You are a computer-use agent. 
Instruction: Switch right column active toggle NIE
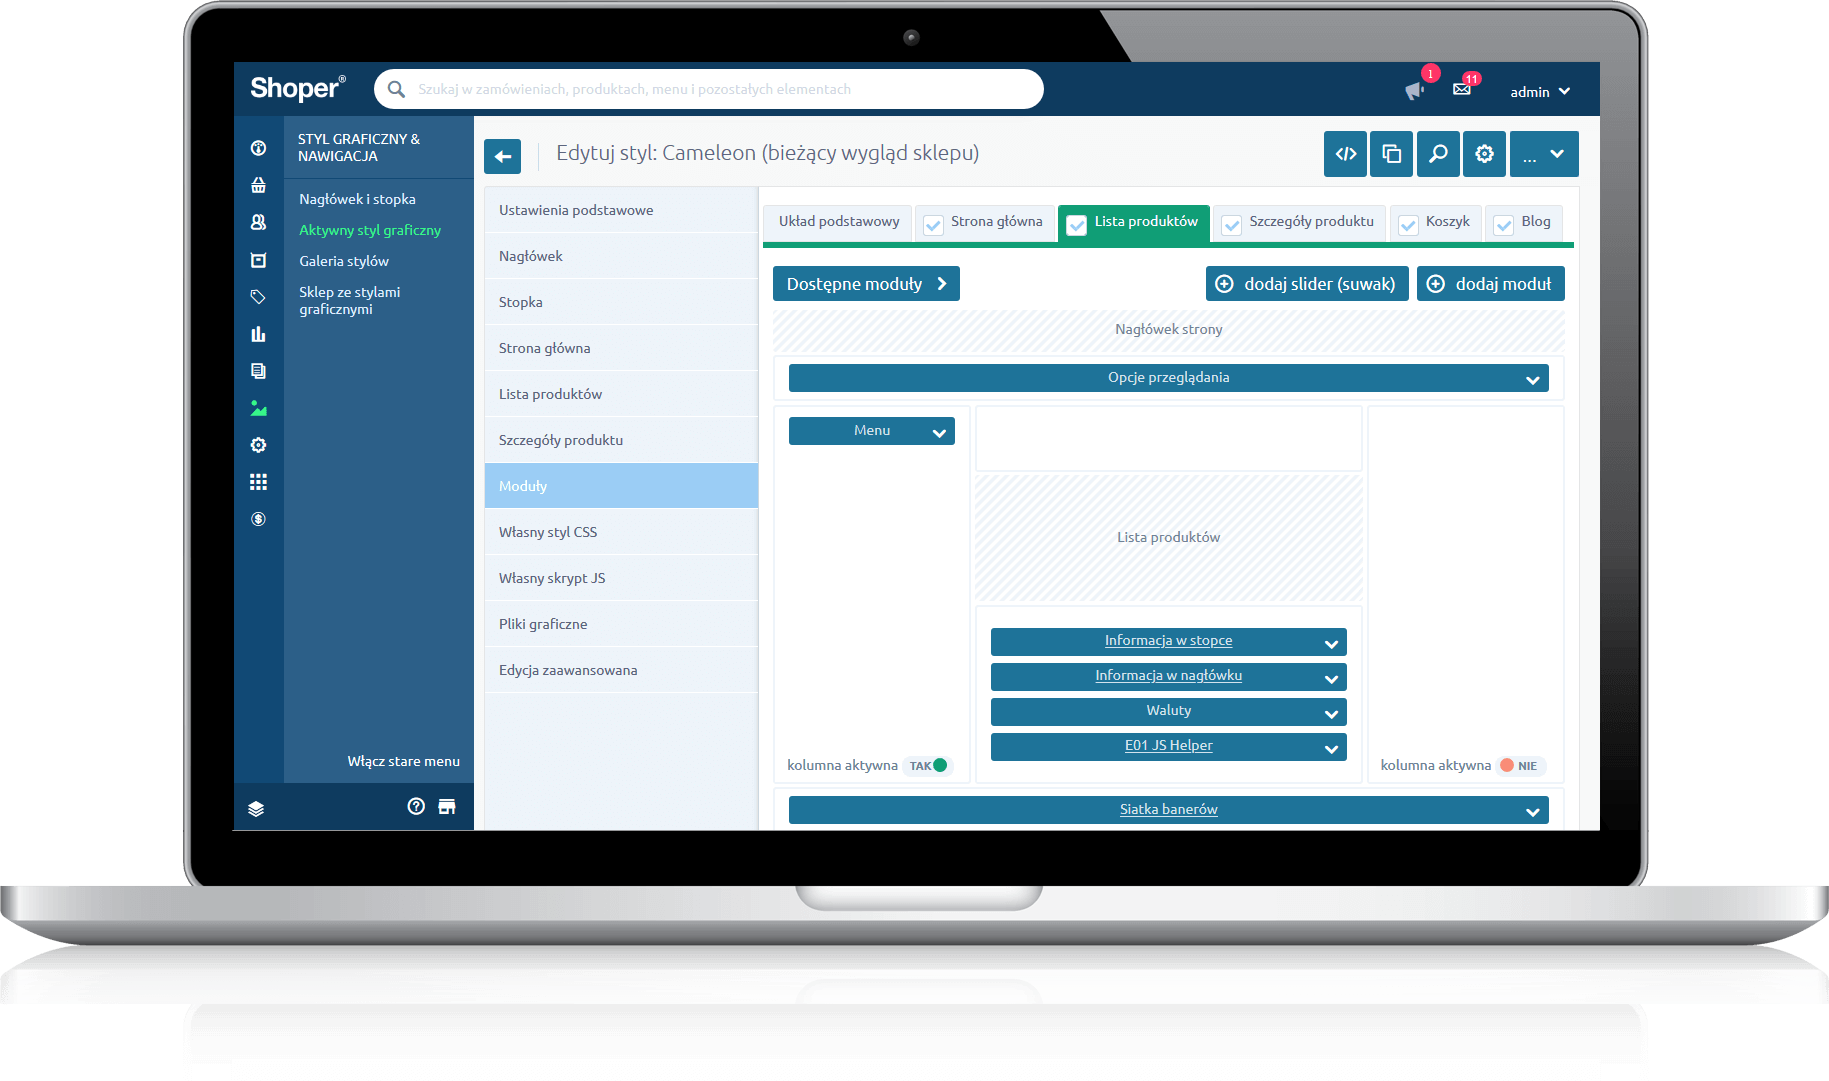pyautogui.click(x=1521, y=765)
